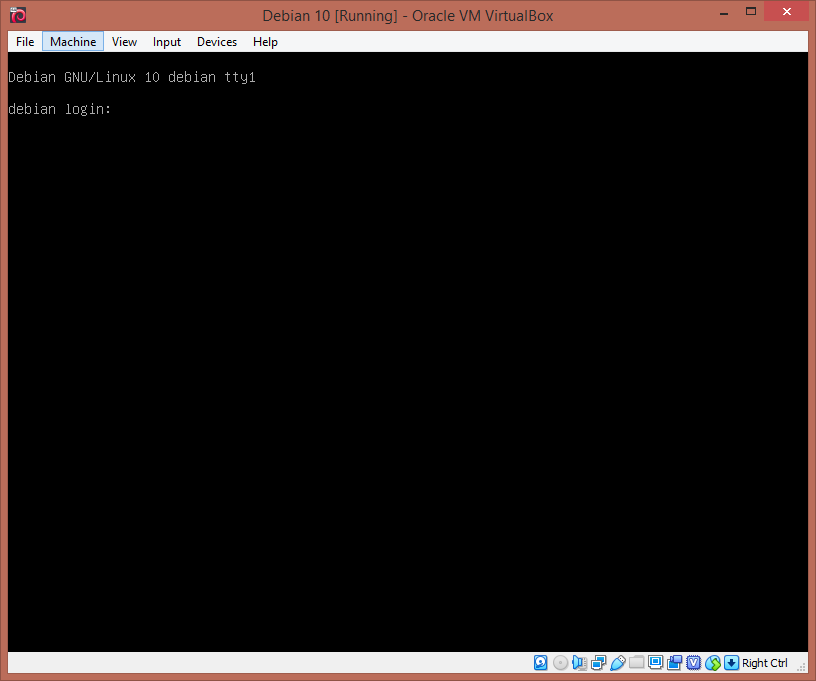Minimize the VirtualBox window
The image size is (816, 681).
[723, 12]
